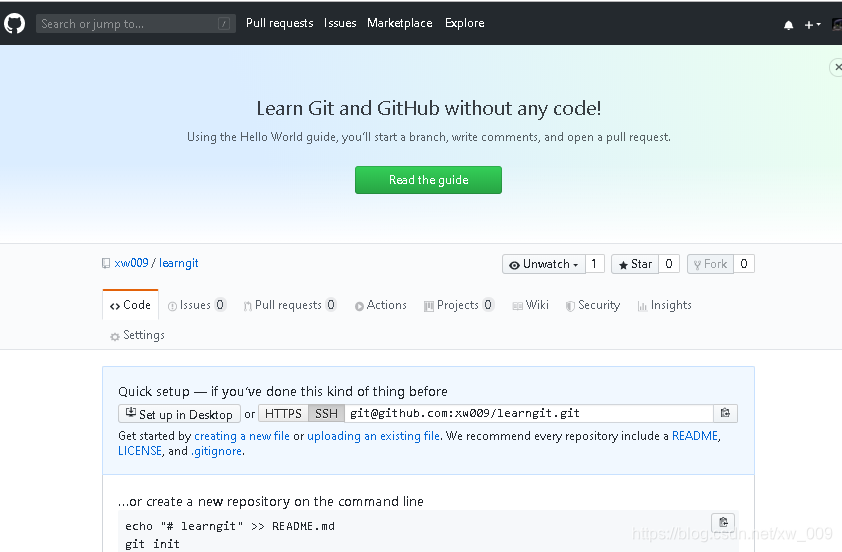
Task: Copy the command line snippet to clipboard
Action: coord(723,522)
